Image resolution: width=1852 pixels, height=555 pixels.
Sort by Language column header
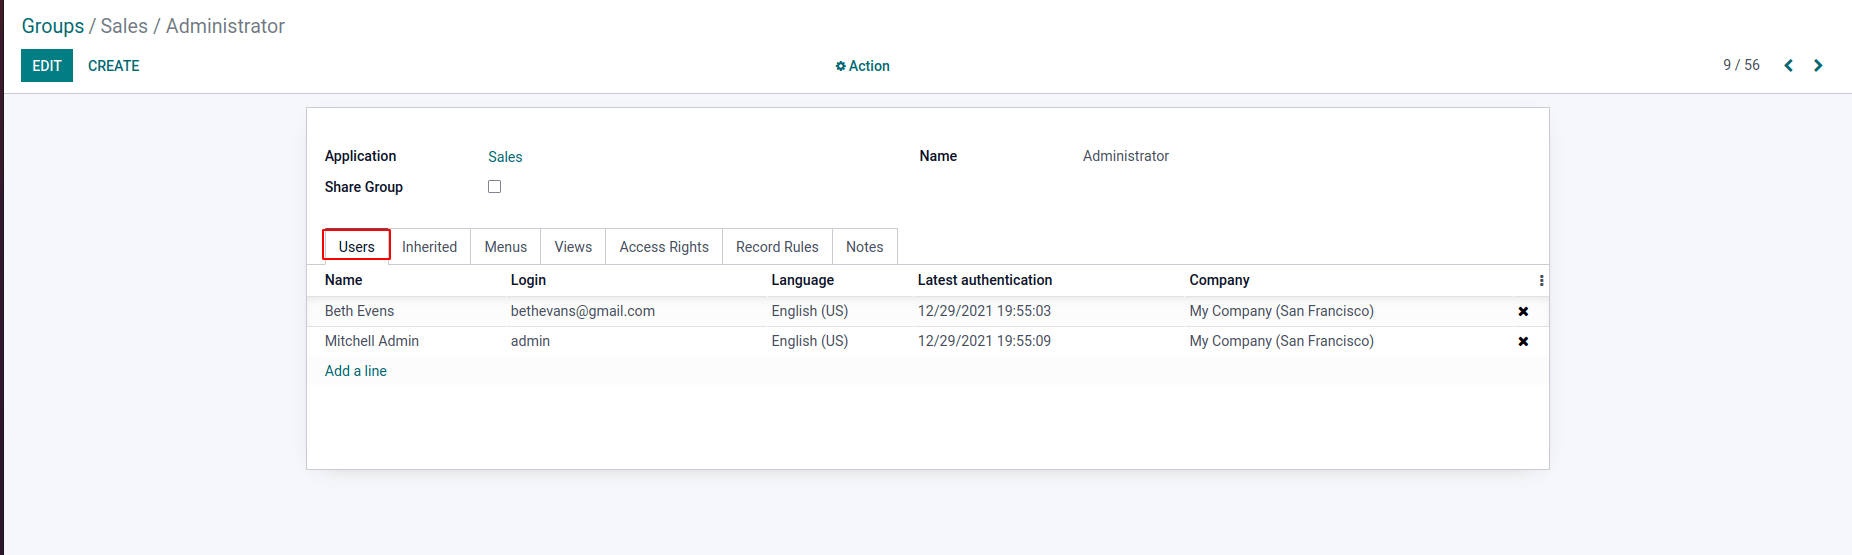coord(802,280)
